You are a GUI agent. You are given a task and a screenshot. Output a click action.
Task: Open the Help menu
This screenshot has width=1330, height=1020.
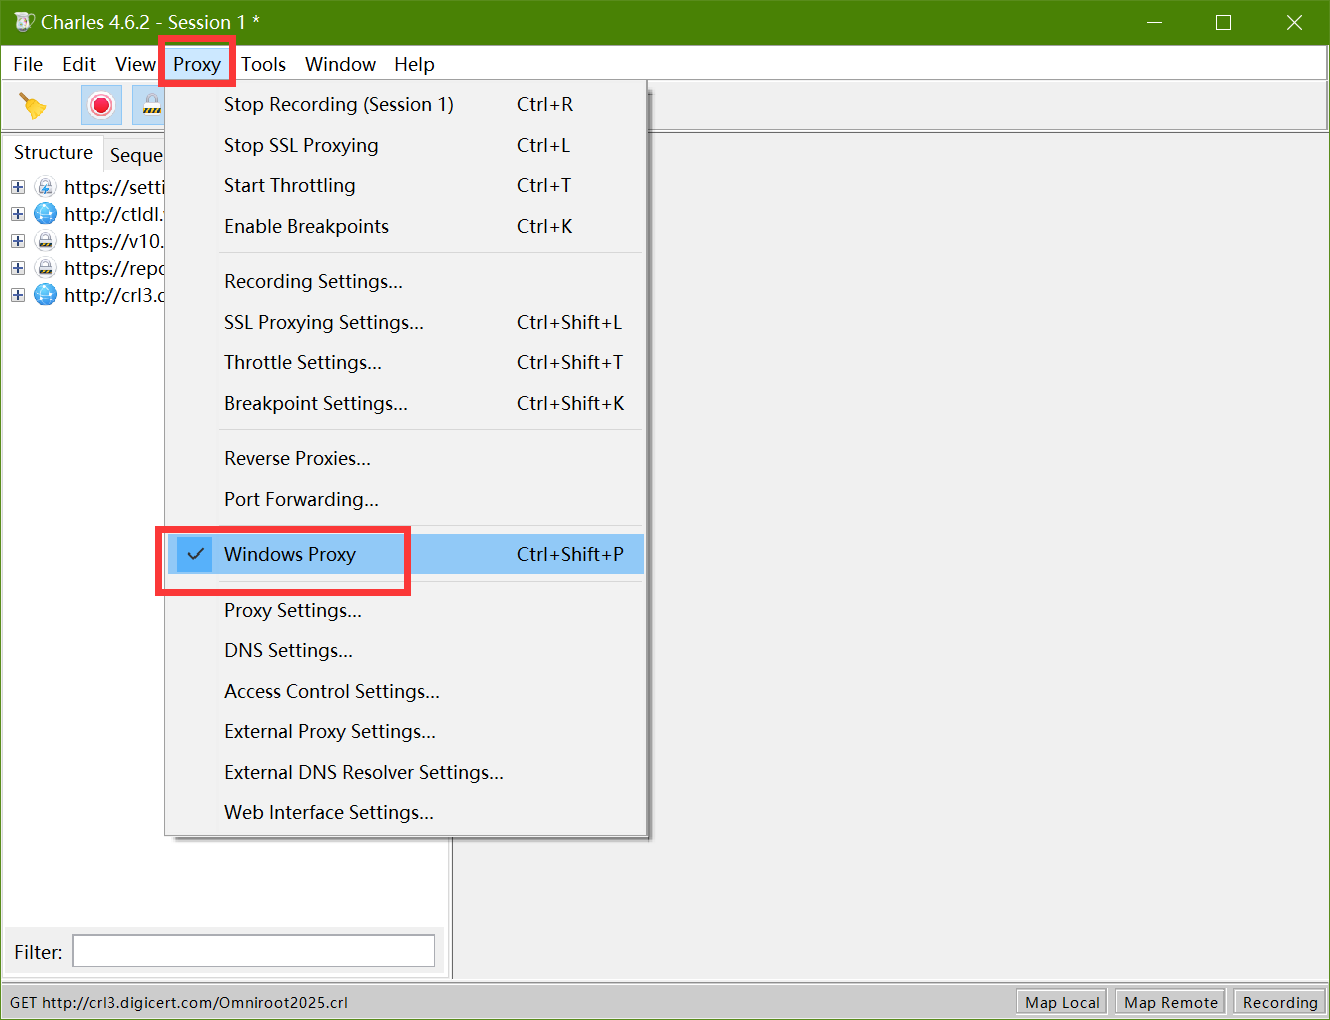pos(414,64)
